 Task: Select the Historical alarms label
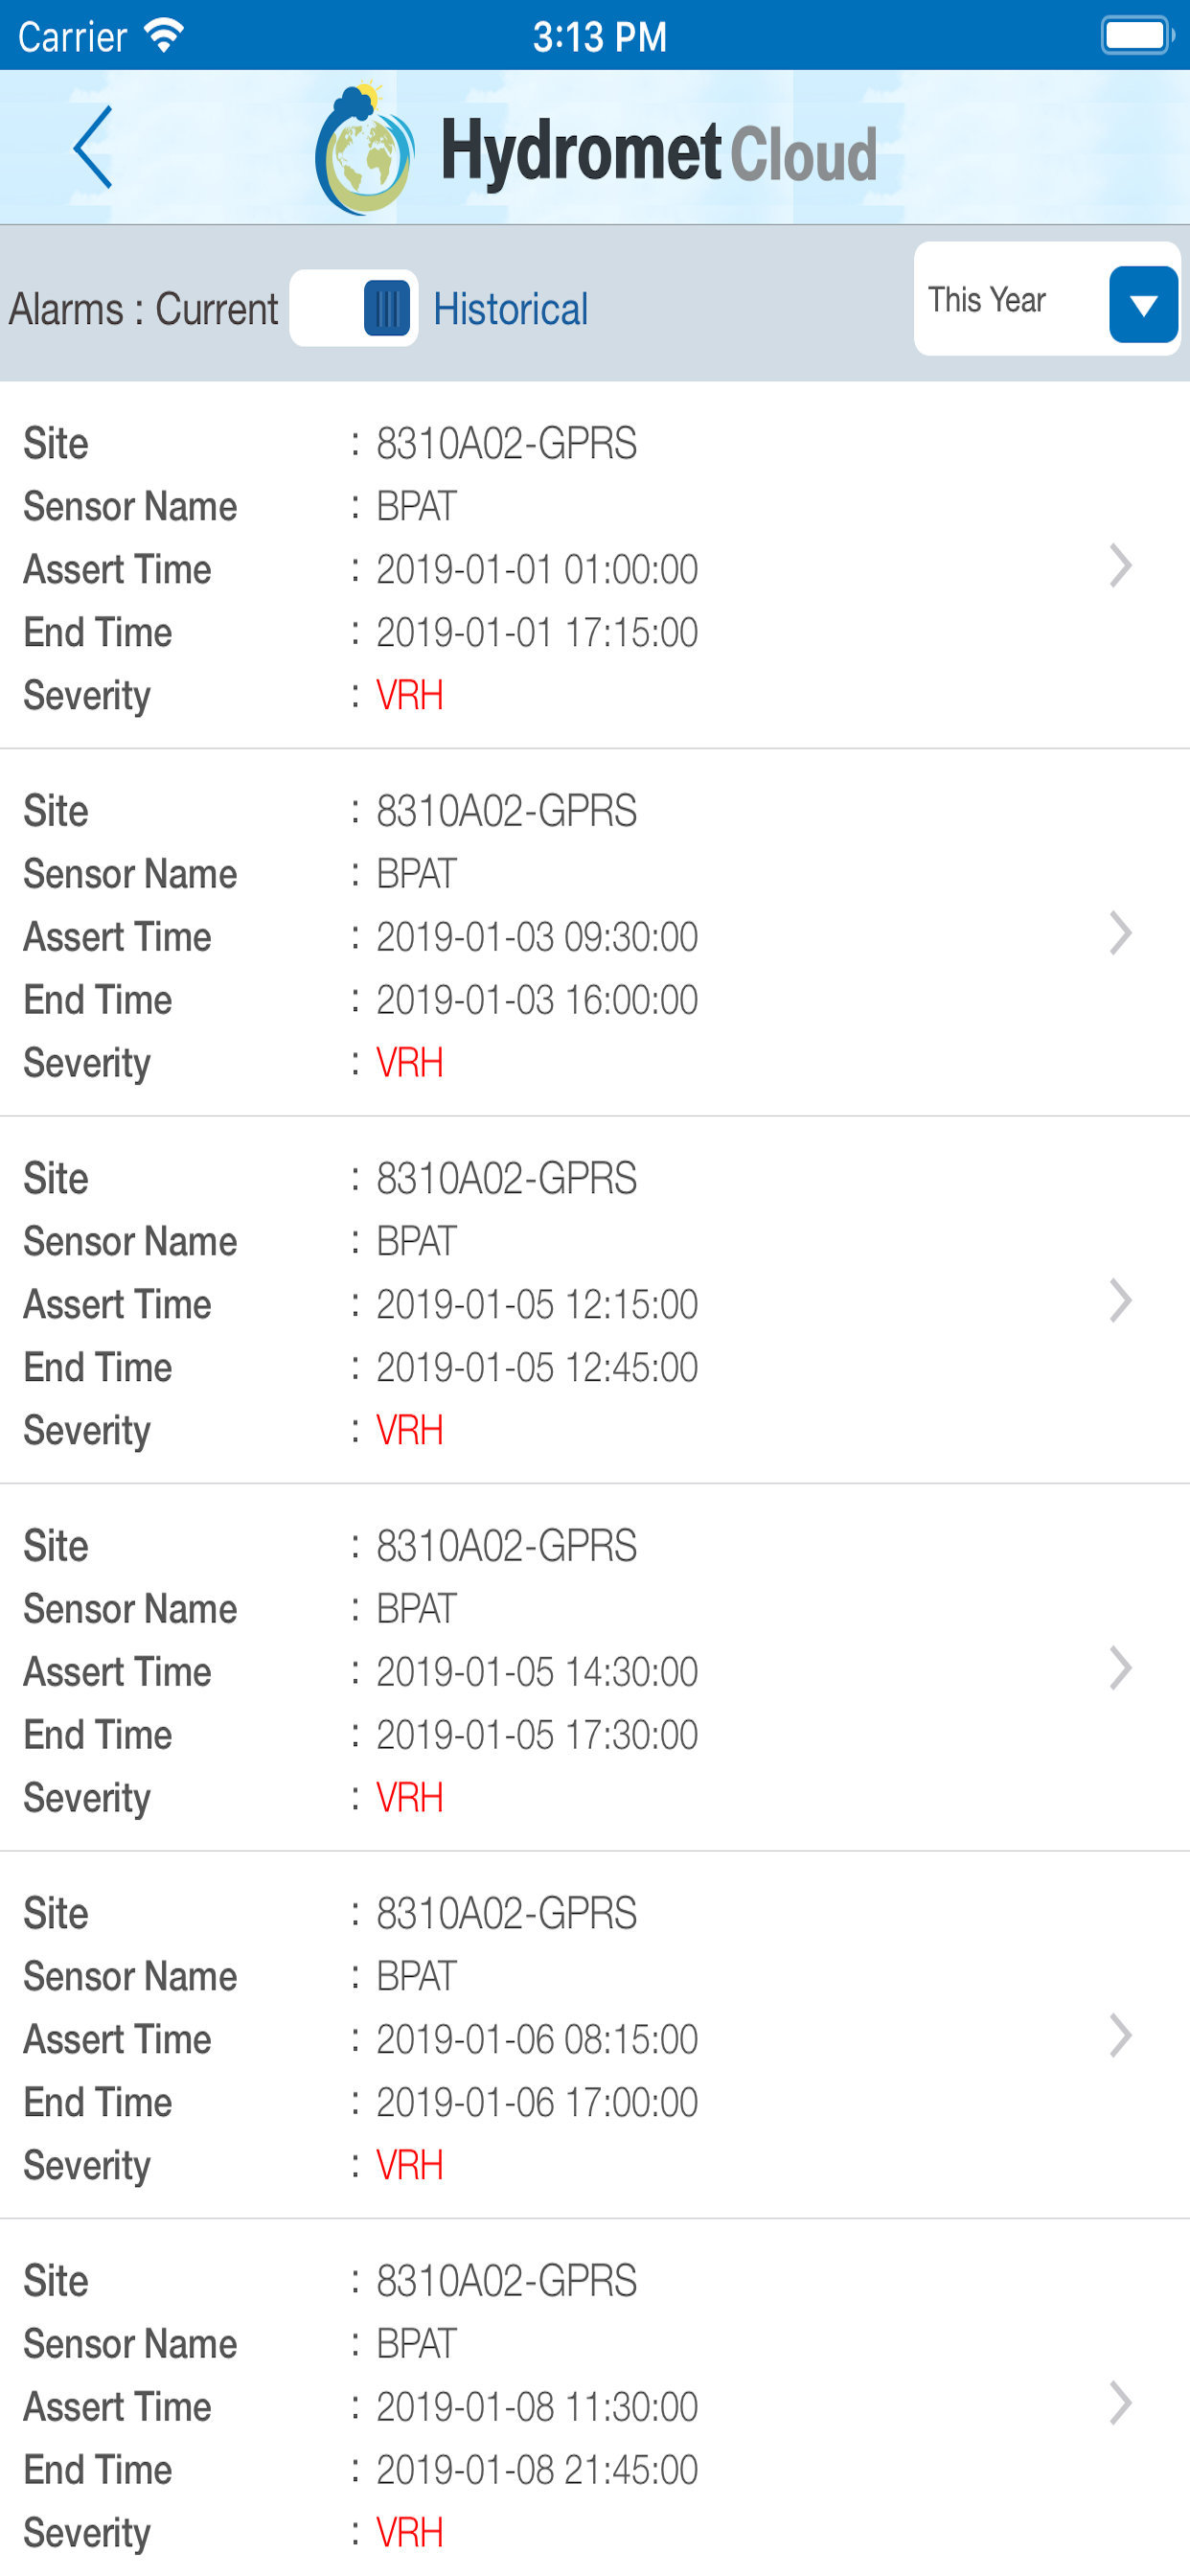[510, 309]
